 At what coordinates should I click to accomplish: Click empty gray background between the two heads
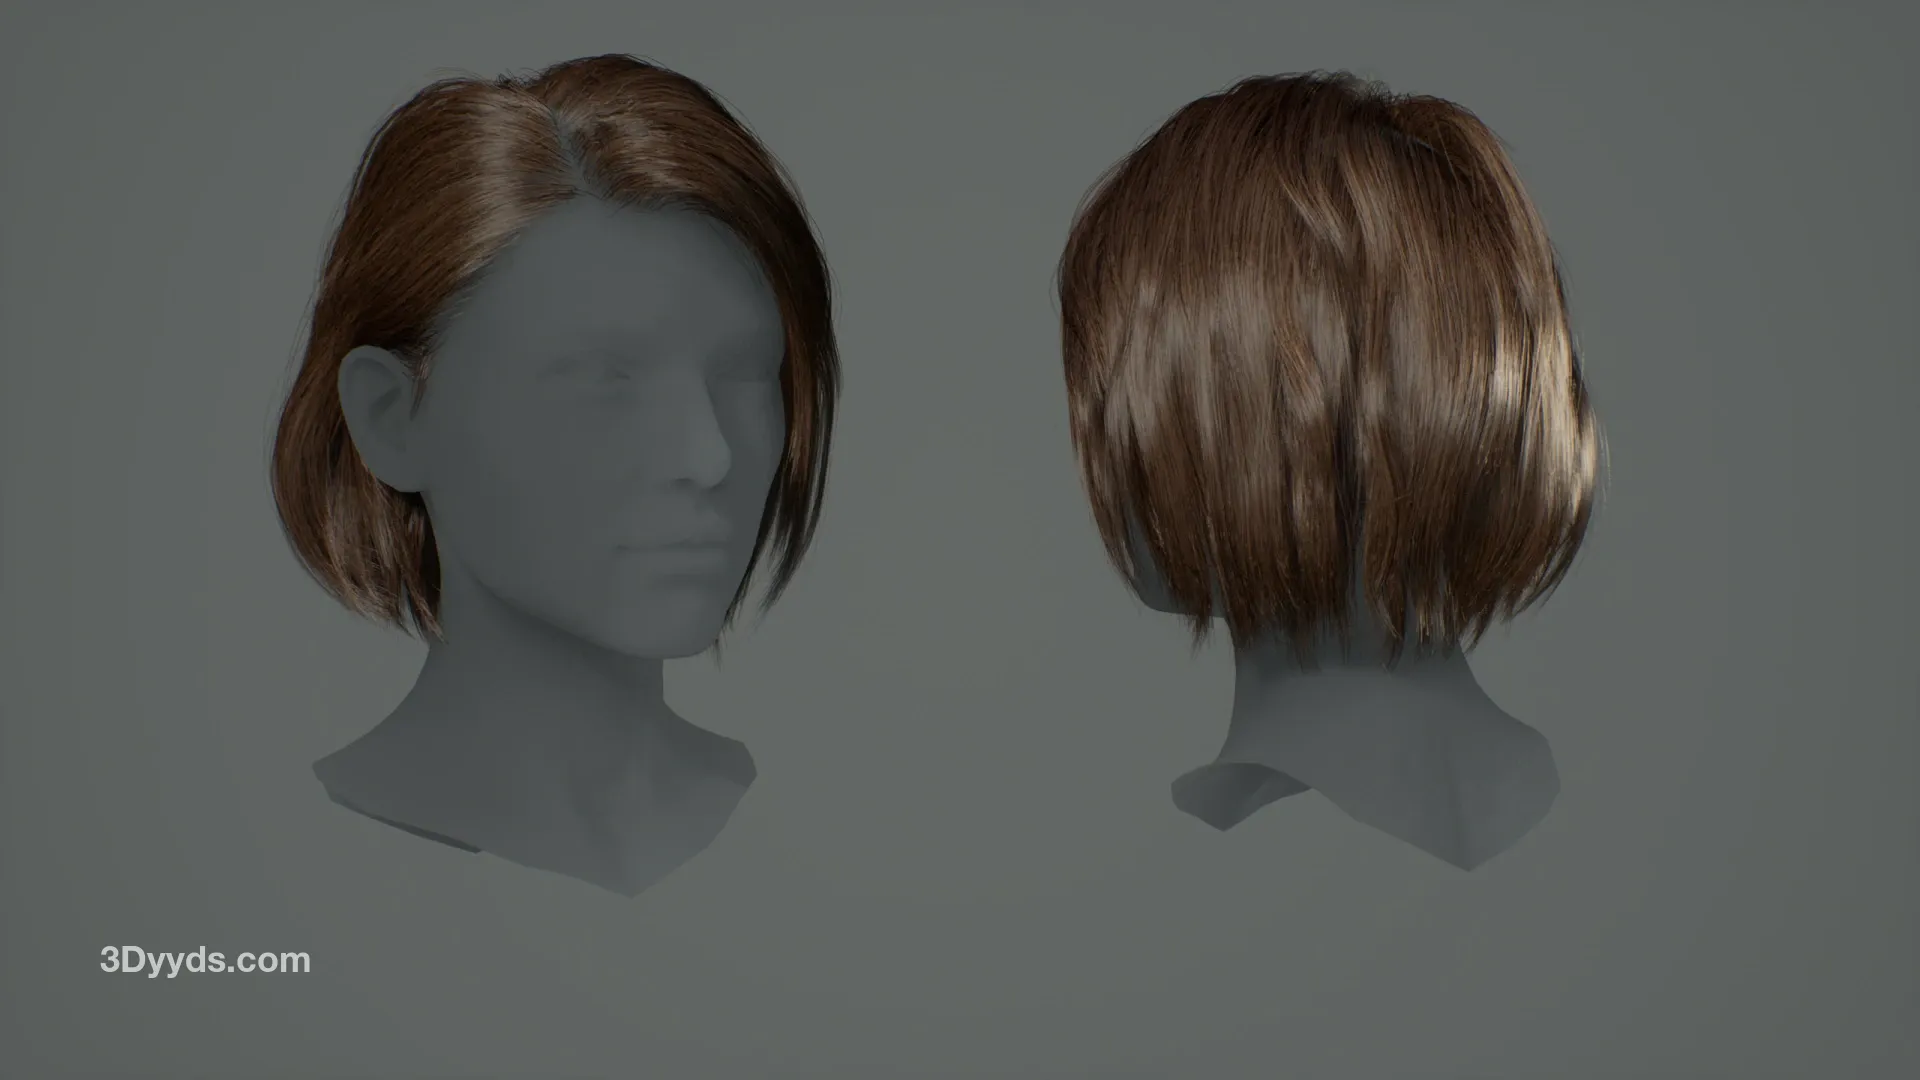950,450
